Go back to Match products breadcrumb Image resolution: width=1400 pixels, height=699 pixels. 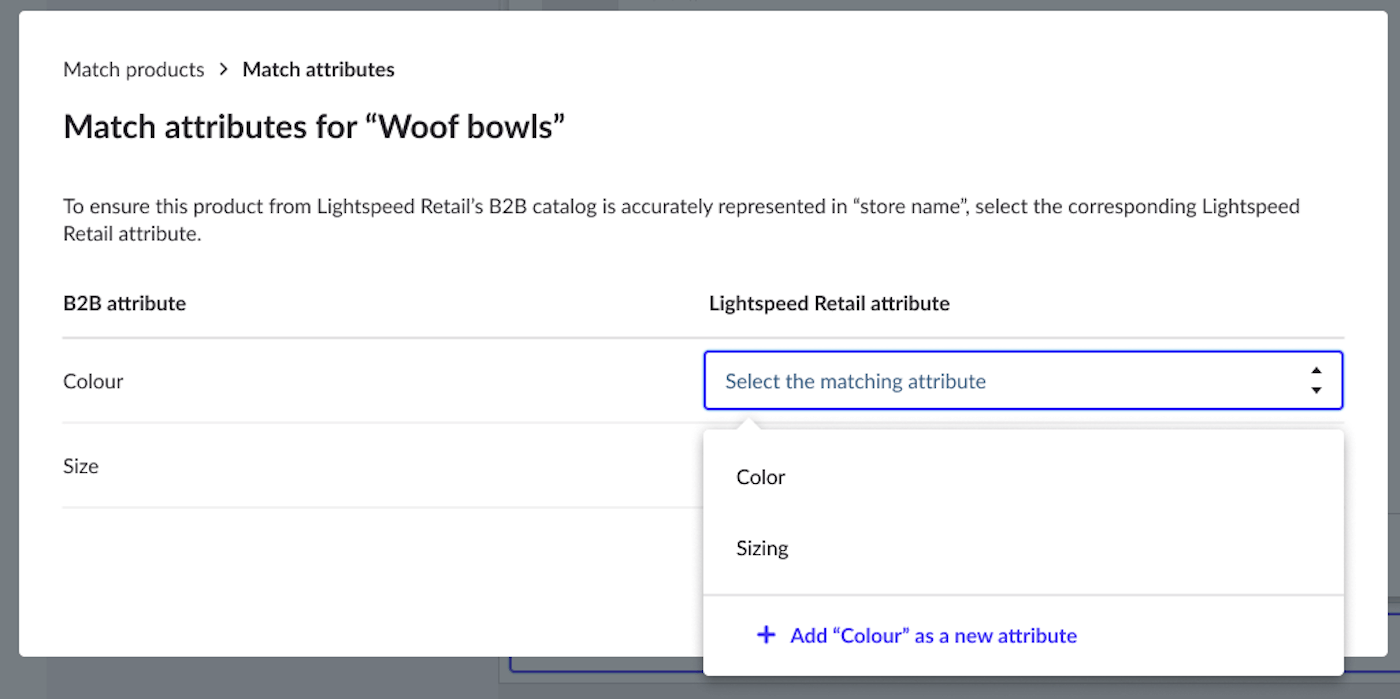133,69
